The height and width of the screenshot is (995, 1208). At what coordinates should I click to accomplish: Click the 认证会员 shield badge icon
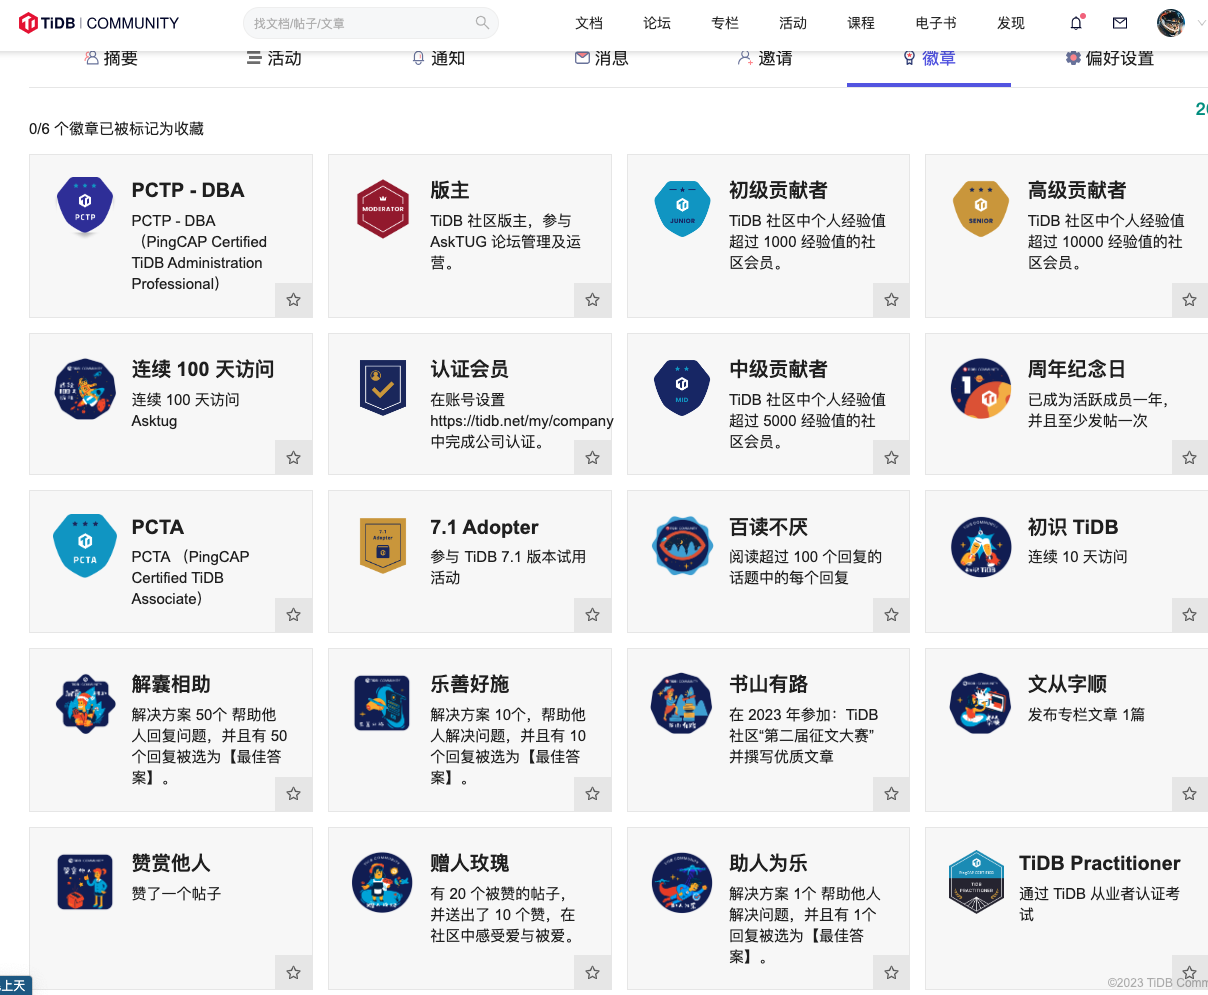(x=383, y=387)
